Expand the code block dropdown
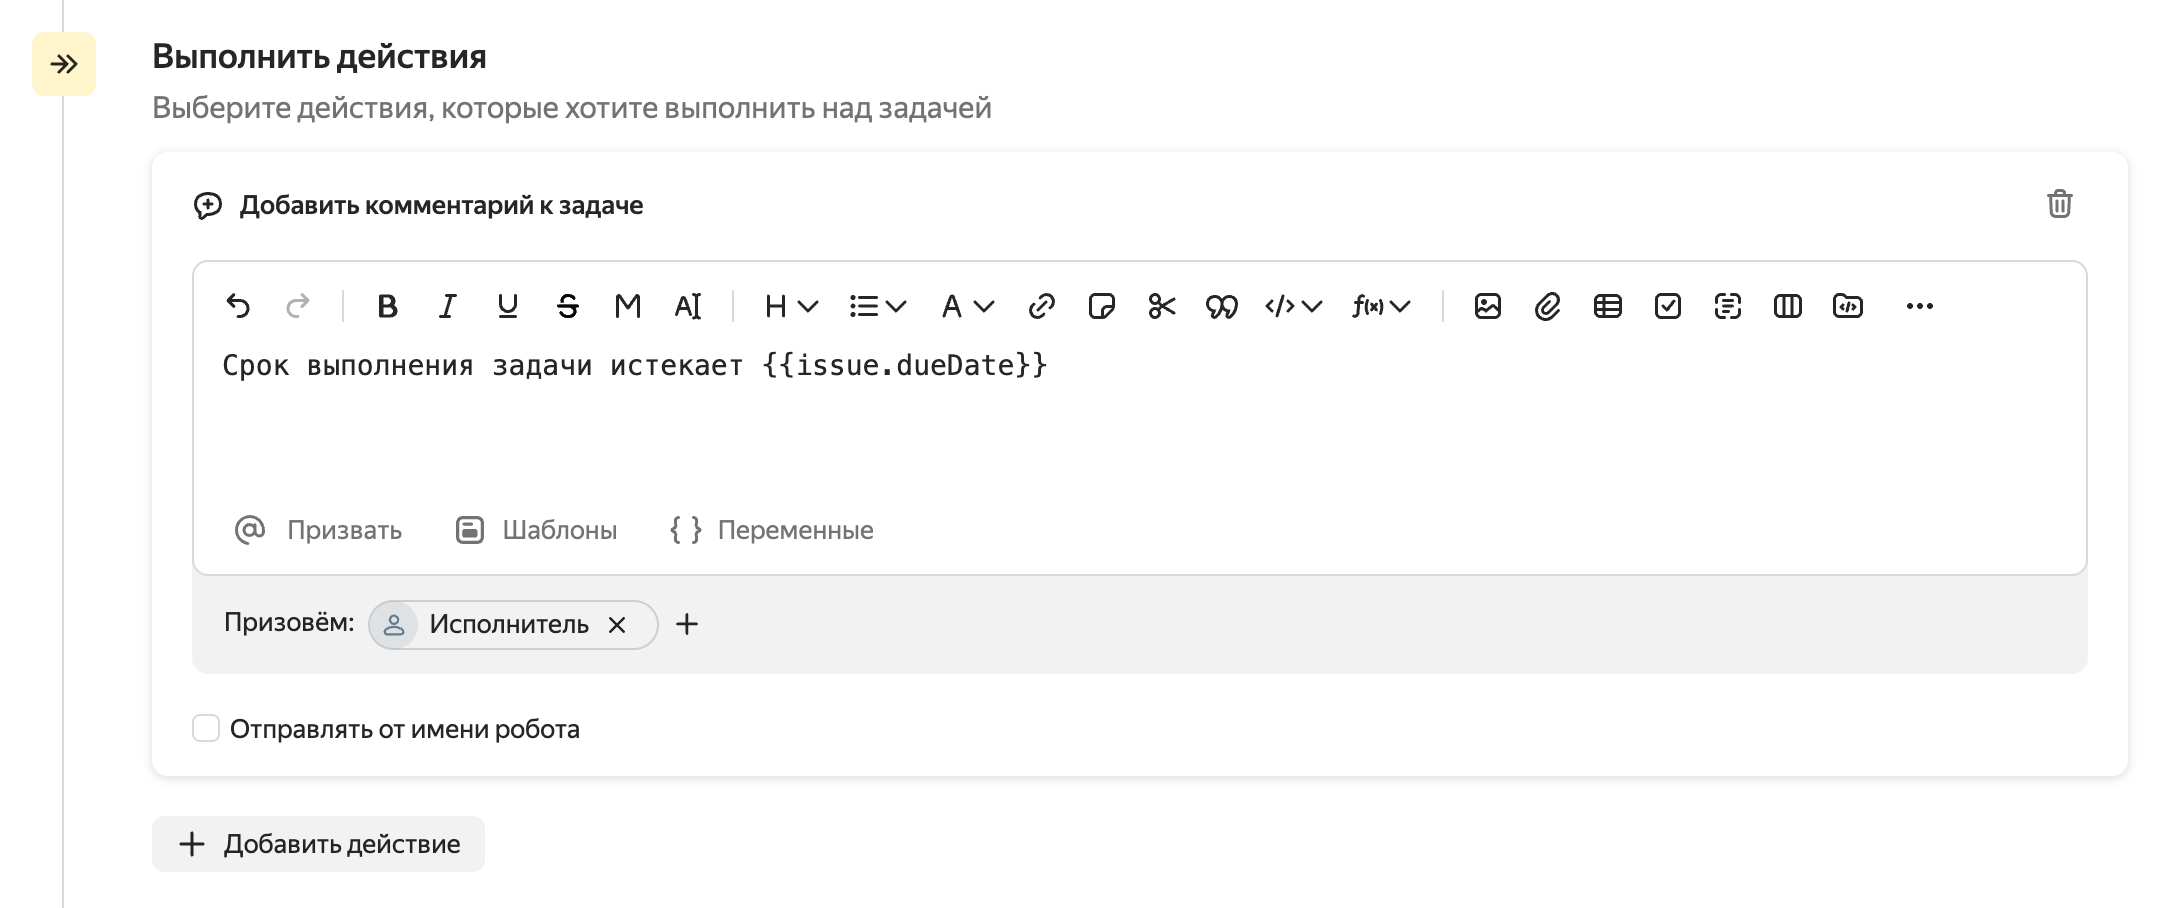This screenshot has height=908, width=2178. coord(1293,306)
